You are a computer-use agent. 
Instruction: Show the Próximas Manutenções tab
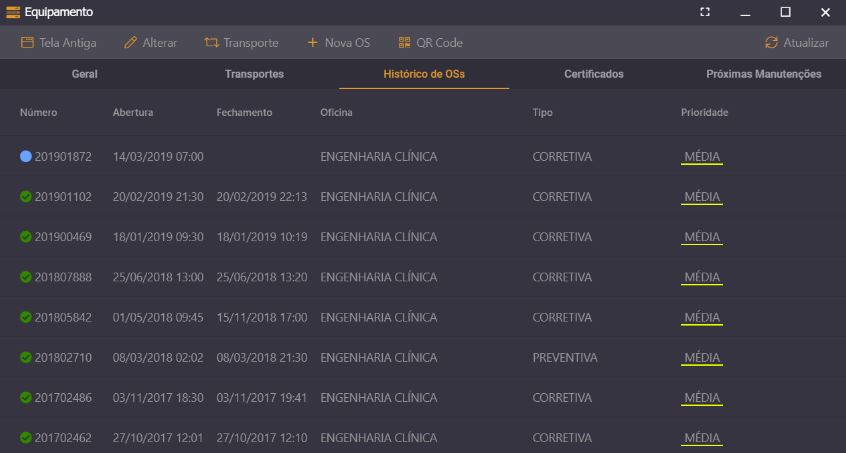pyautogui.click(x=763, y=74)
